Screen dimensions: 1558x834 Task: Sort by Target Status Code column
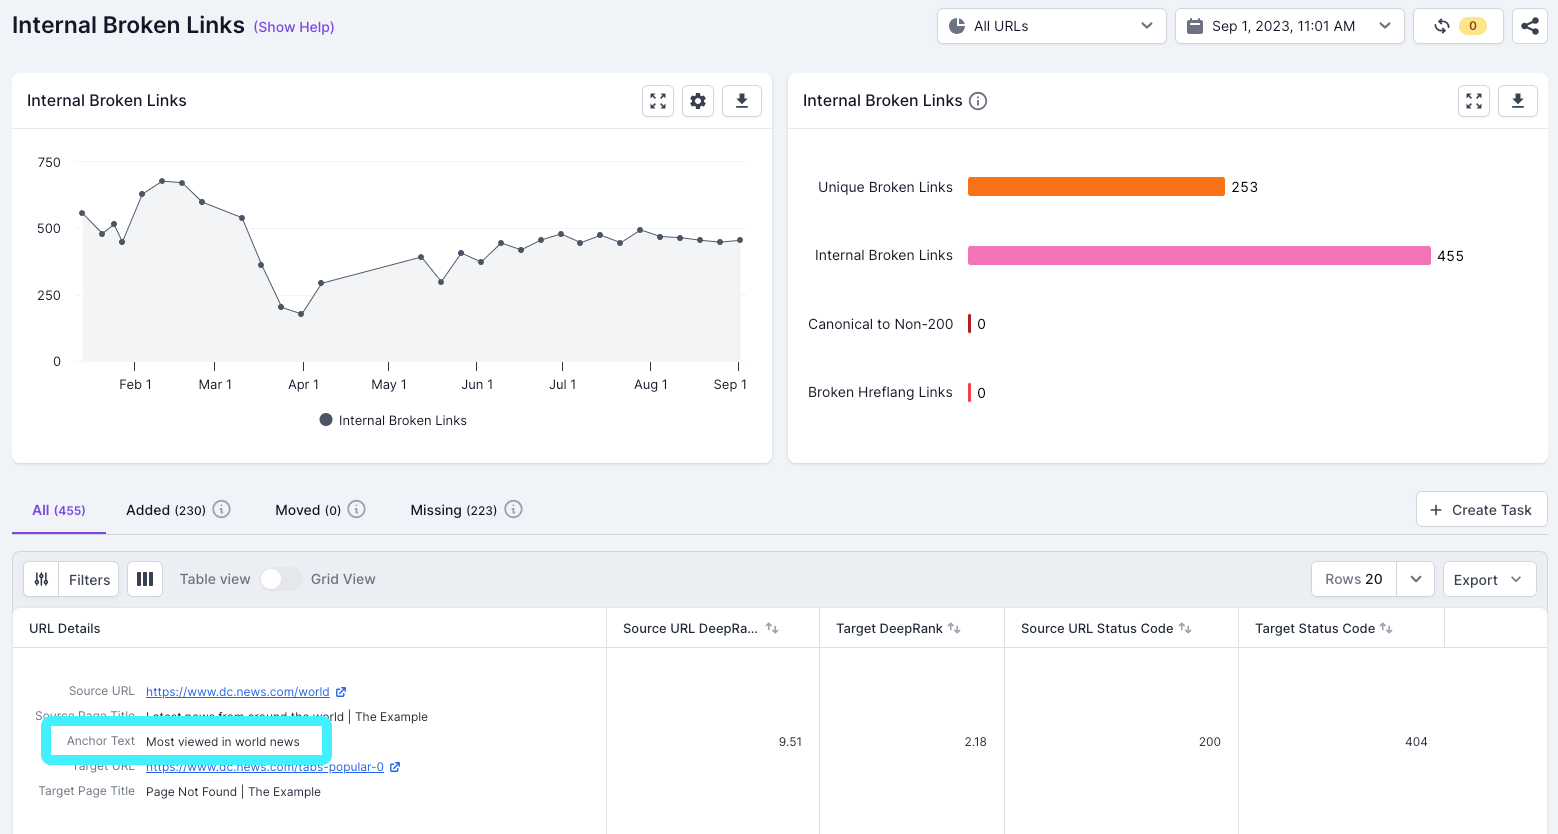point(1386,628)
